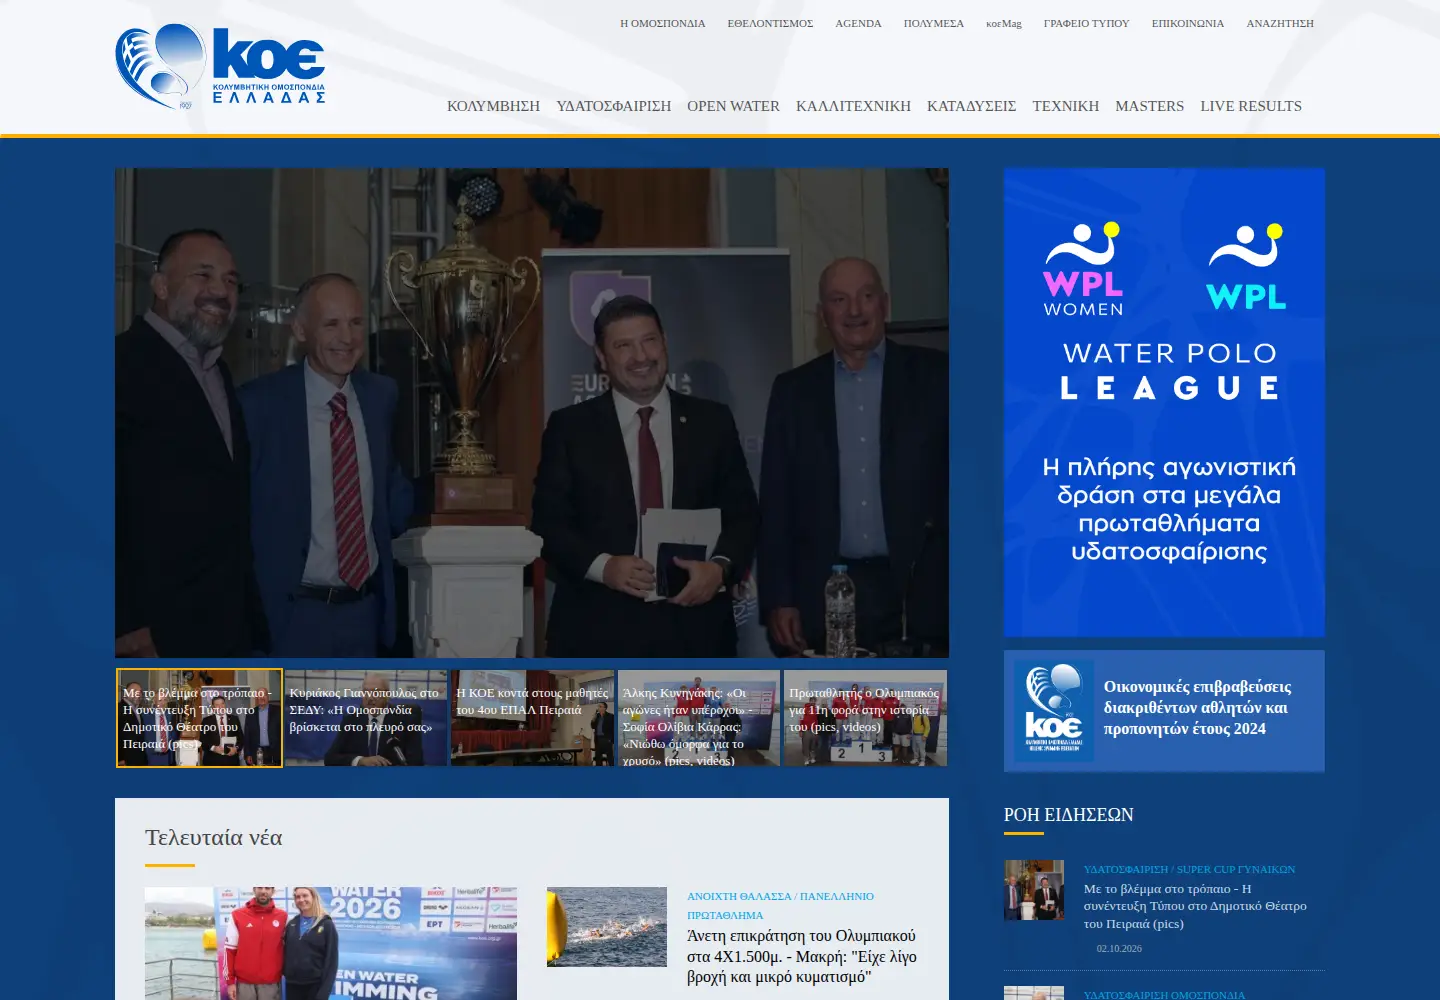Select the ΚΟΛΥΜΒΗΣΗ navigation item

coord(493,106)
